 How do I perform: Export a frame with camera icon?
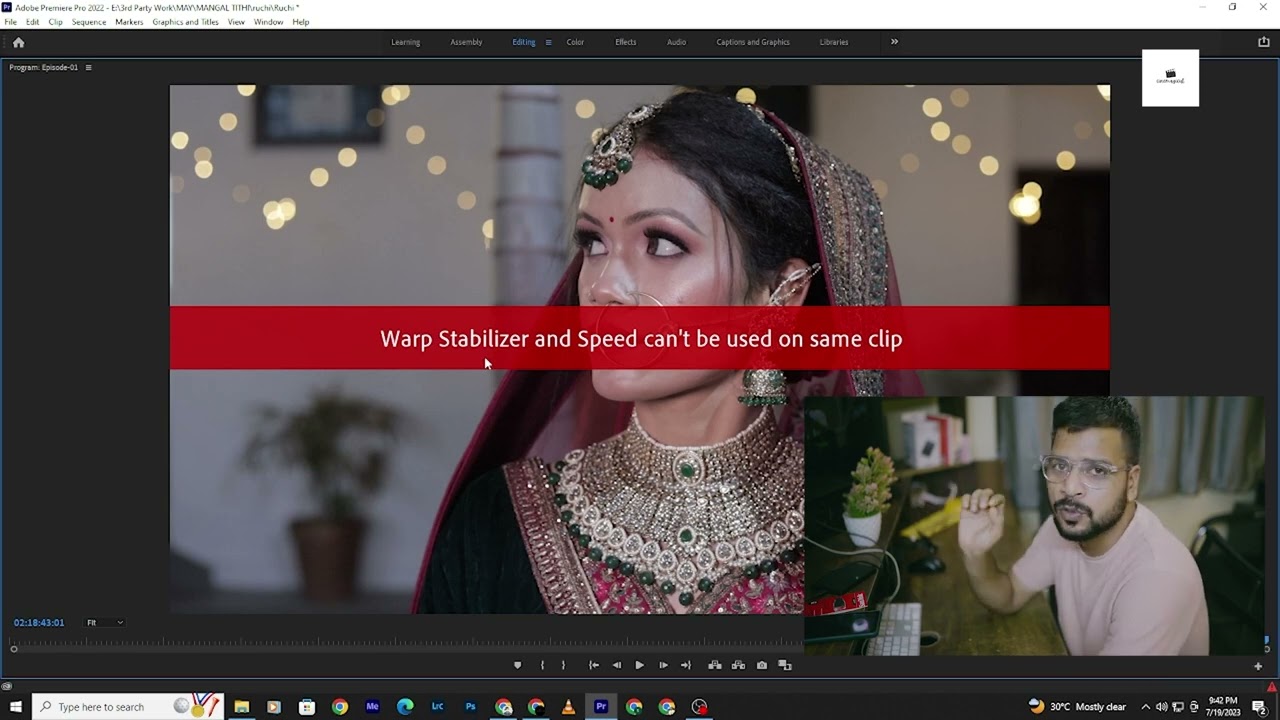pos(762,665)
